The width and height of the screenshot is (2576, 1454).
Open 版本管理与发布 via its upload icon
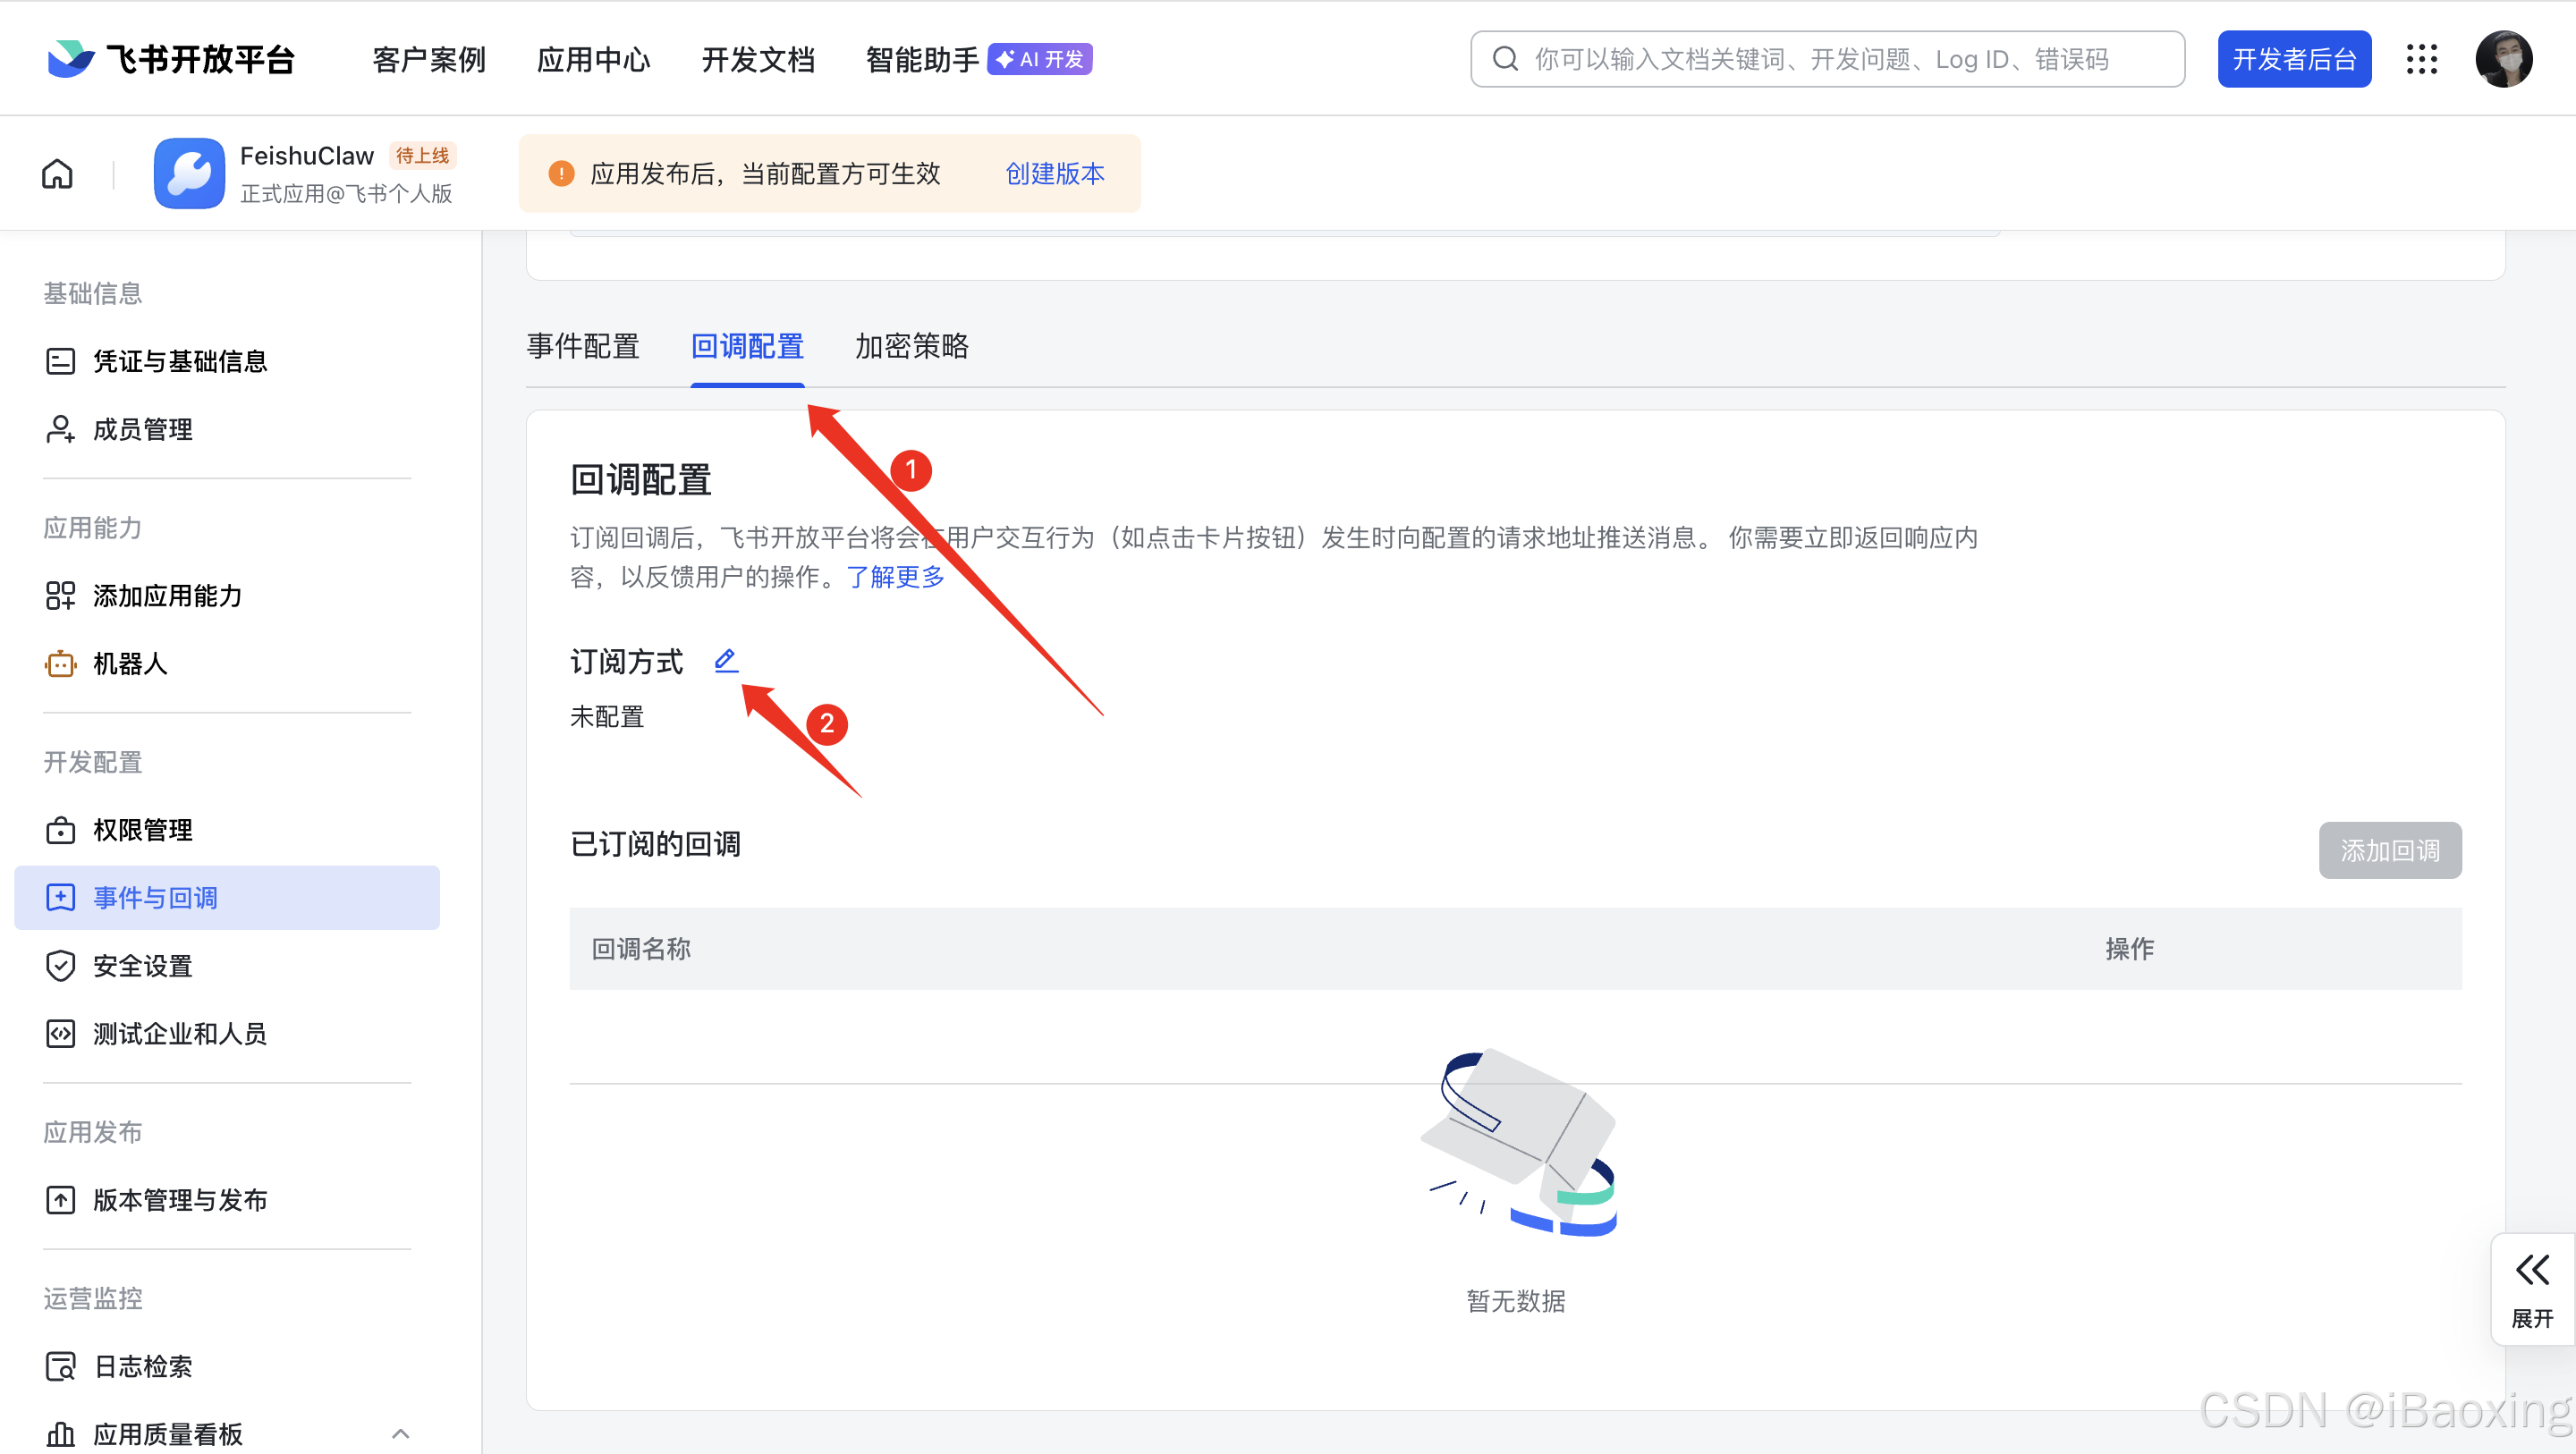60,1199
